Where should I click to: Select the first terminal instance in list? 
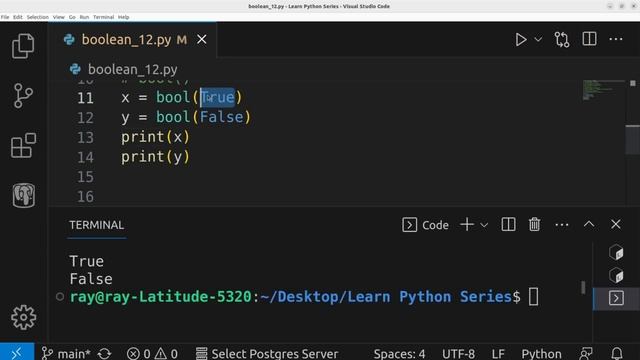pyautogui.click(x=616, y=253)
